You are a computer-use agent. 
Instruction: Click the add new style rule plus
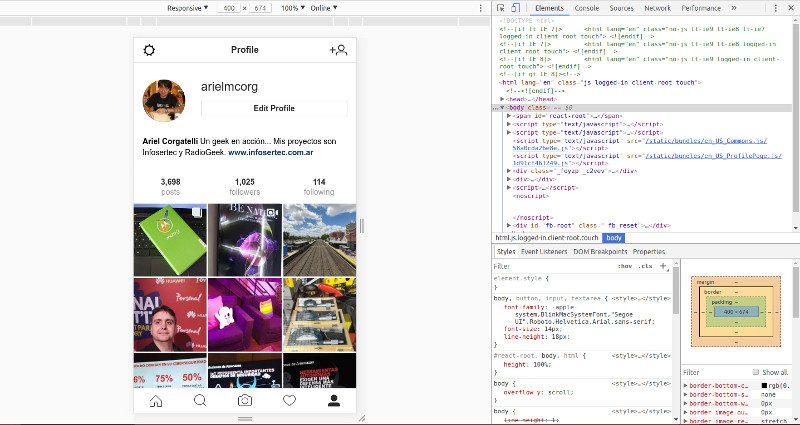tap(663, 267)
